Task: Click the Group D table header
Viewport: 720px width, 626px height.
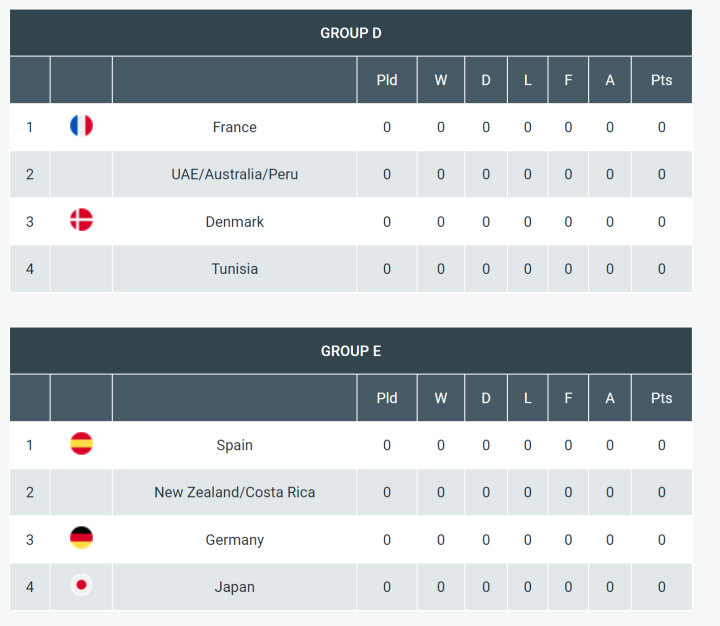Action: [350, 33]
